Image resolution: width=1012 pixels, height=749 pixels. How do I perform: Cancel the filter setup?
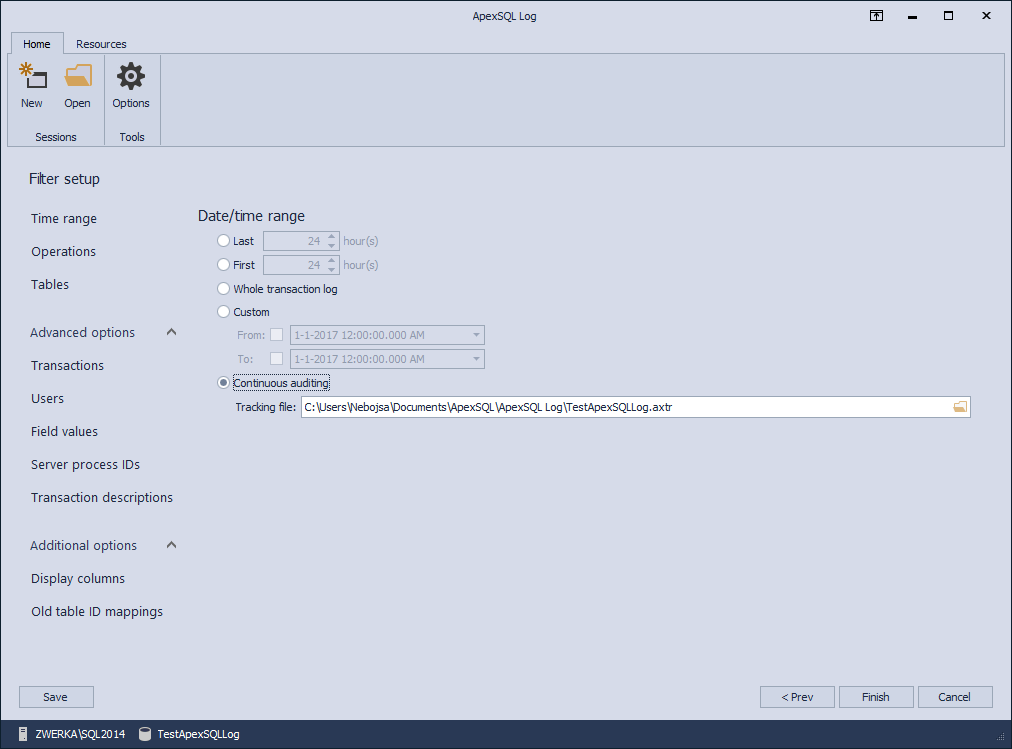pos(955,697)
